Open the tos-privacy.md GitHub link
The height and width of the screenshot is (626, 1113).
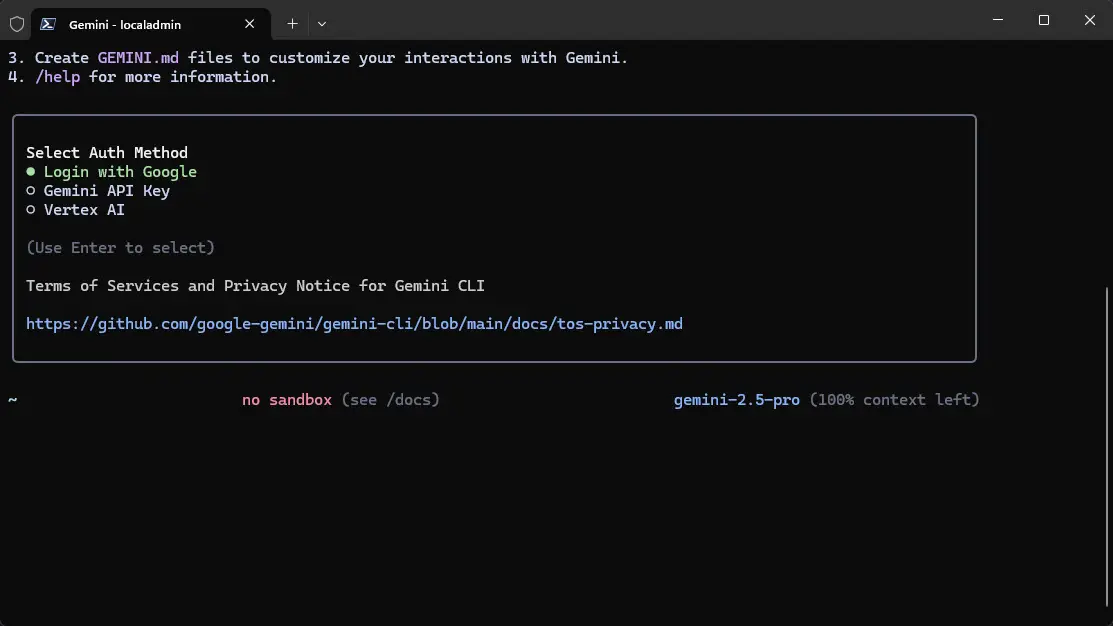[x=354, y=324]
